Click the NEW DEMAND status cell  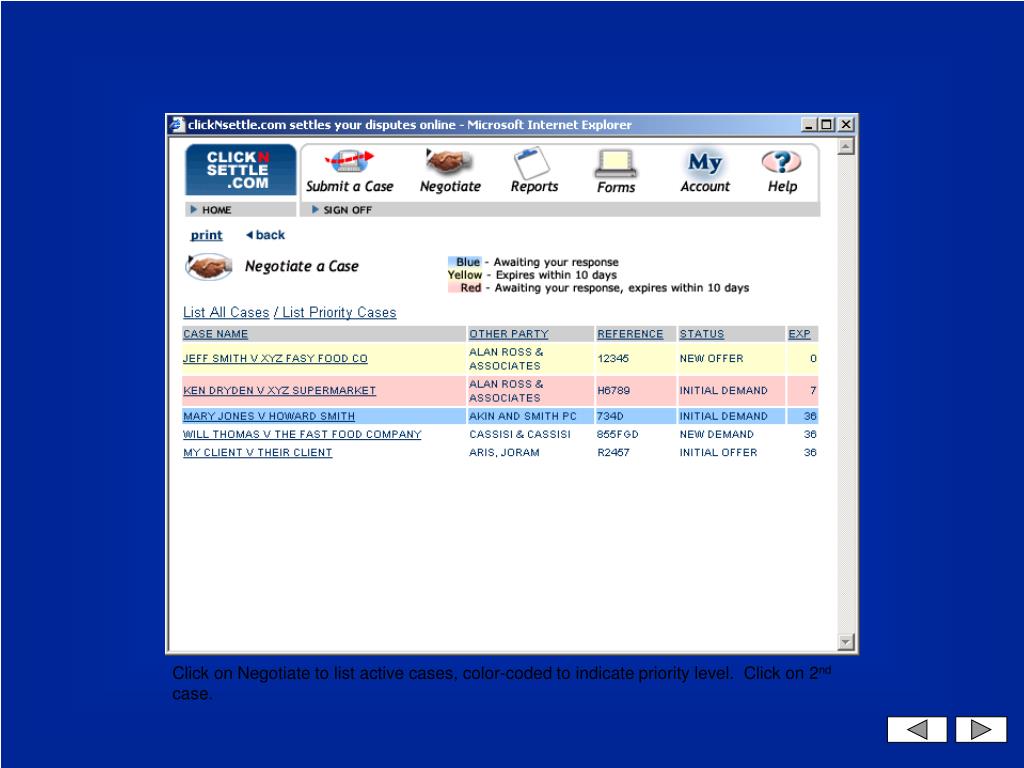716,434
